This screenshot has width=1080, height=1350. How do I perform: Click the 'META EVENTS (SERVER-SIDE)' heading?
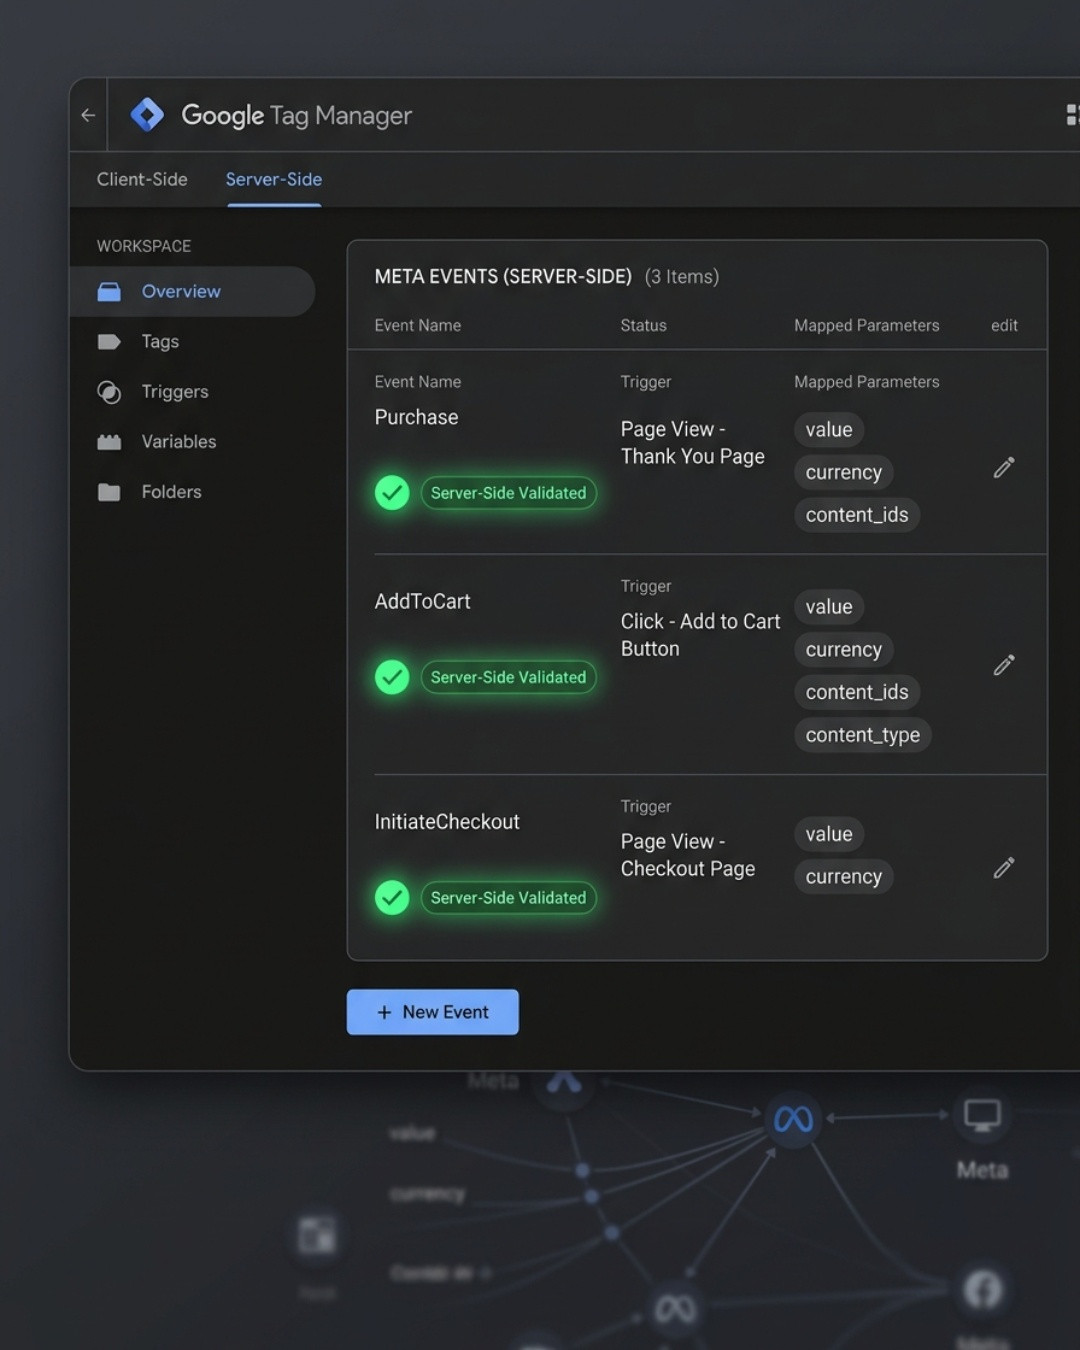tap(503, 276)
